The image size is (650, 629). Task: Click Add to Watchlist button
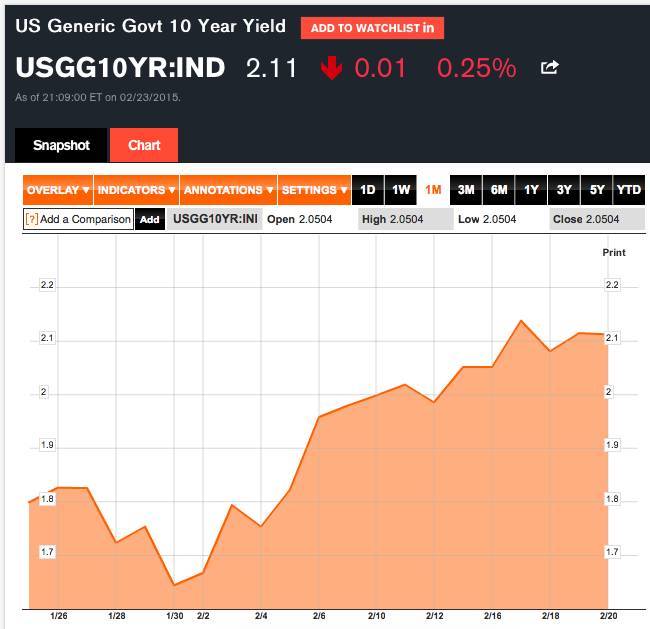(372, 28)
